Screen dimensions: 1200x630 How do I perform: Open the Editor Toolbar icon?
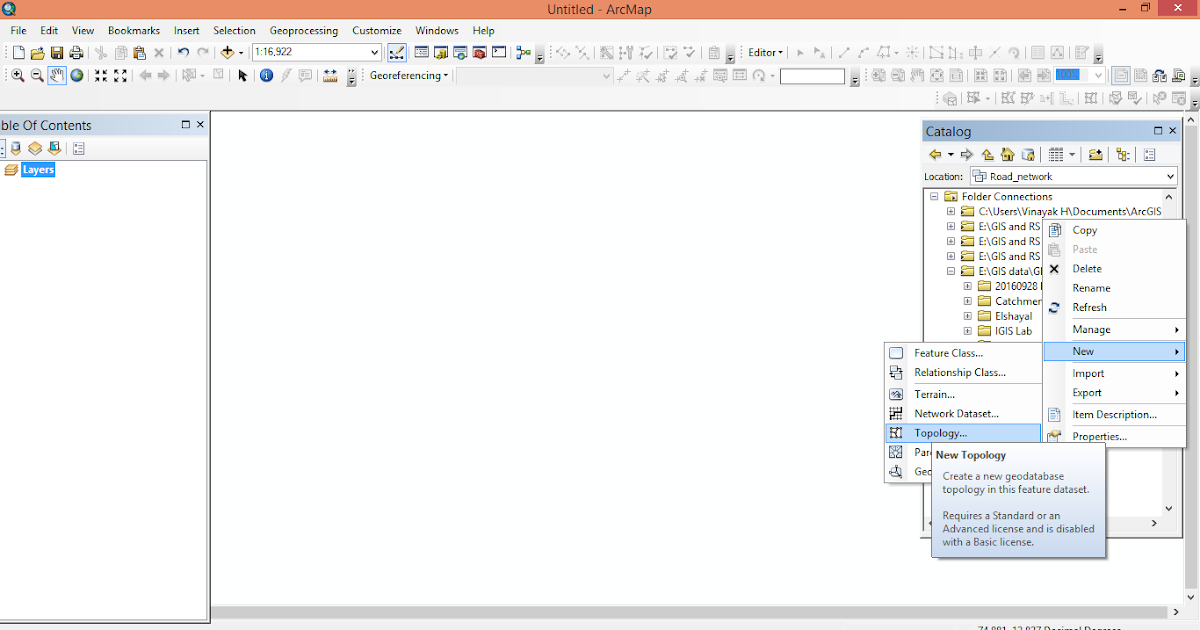(396, 52)
